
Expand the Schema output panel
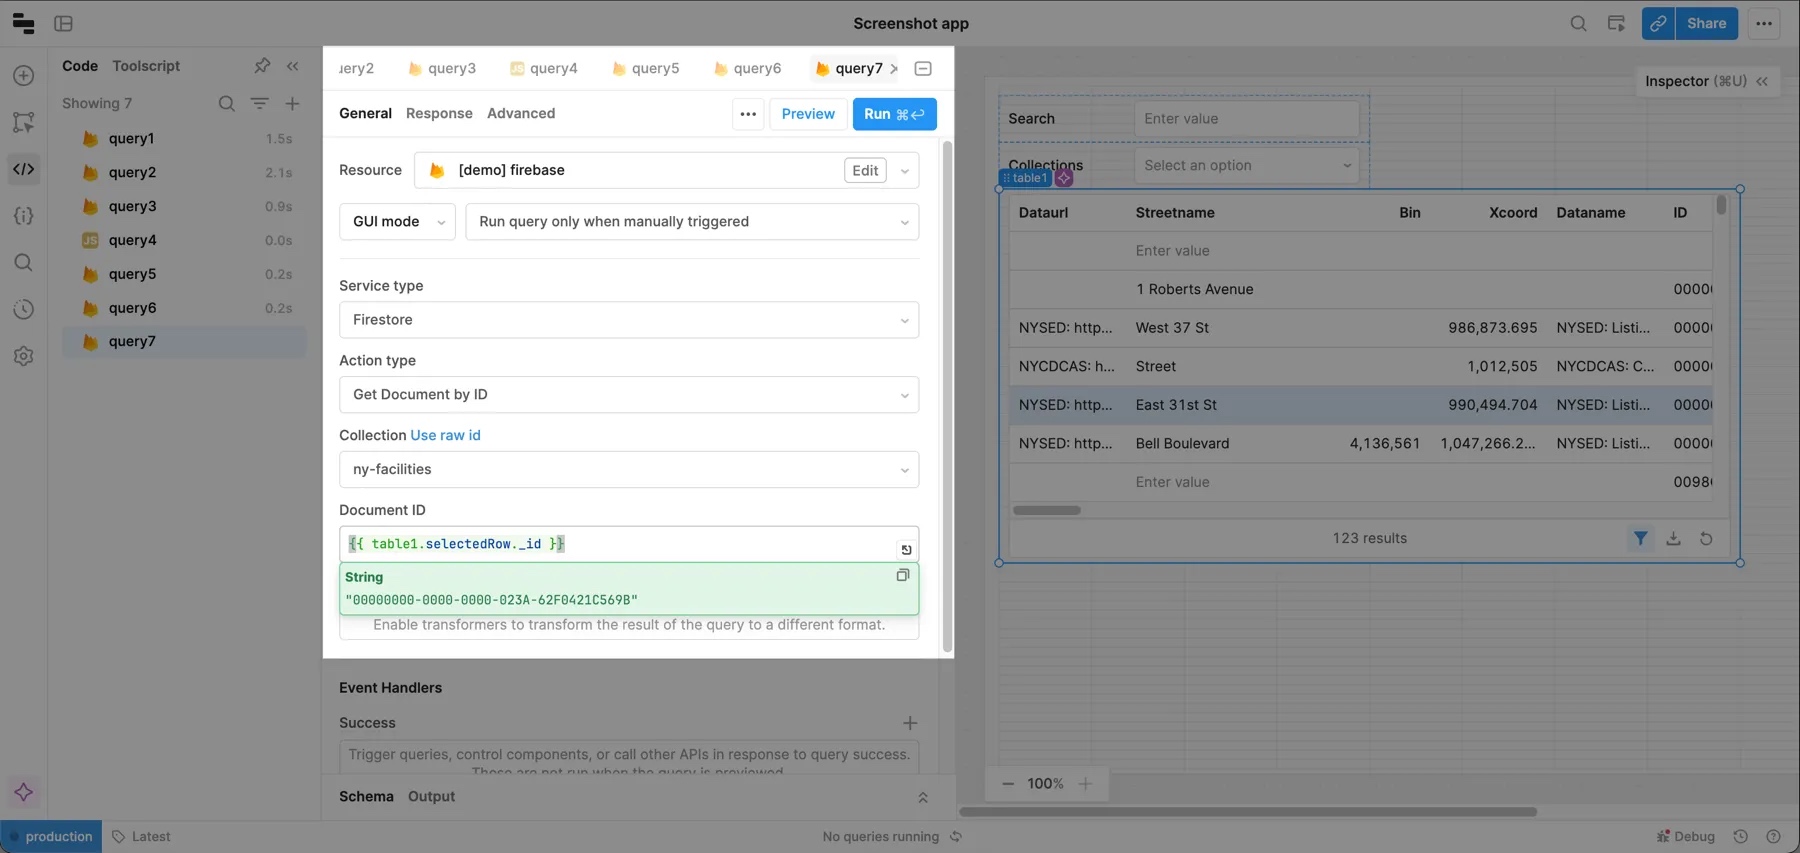click(923, 797)
